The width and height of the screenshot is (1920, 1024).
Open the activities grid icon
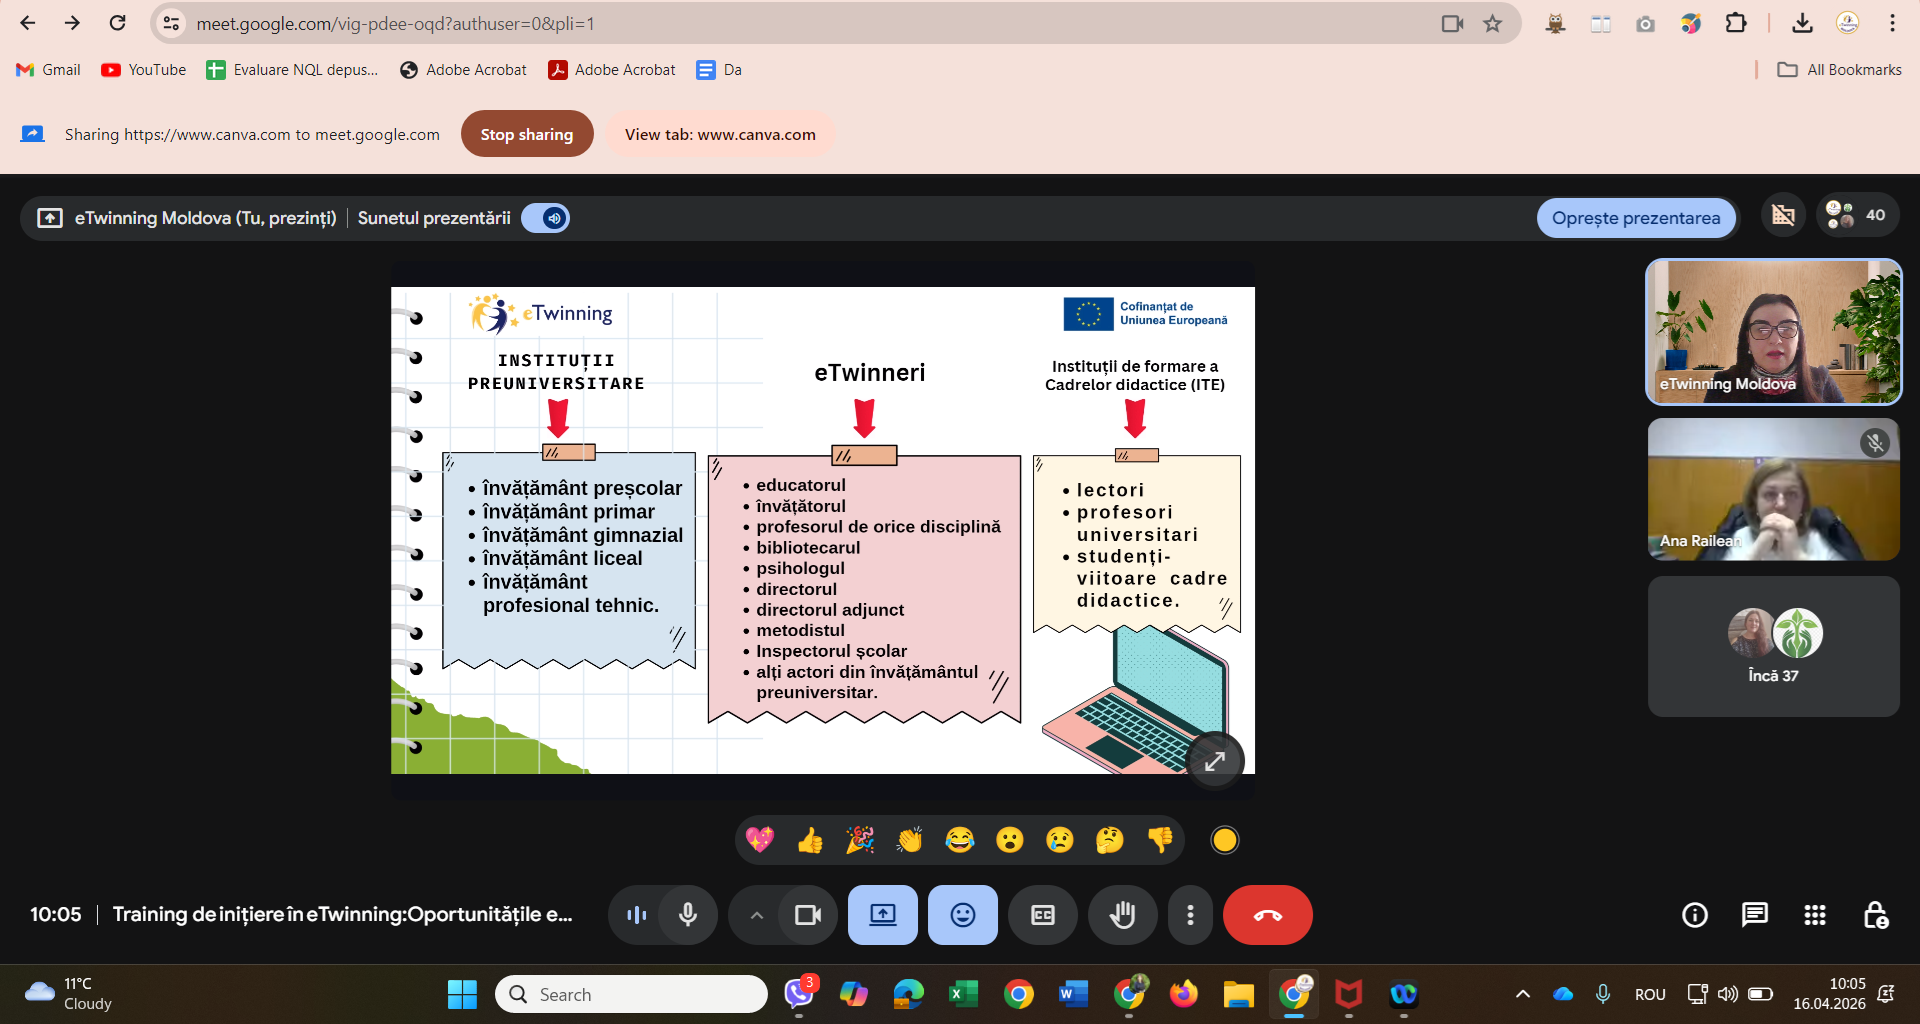[1814, 915]
